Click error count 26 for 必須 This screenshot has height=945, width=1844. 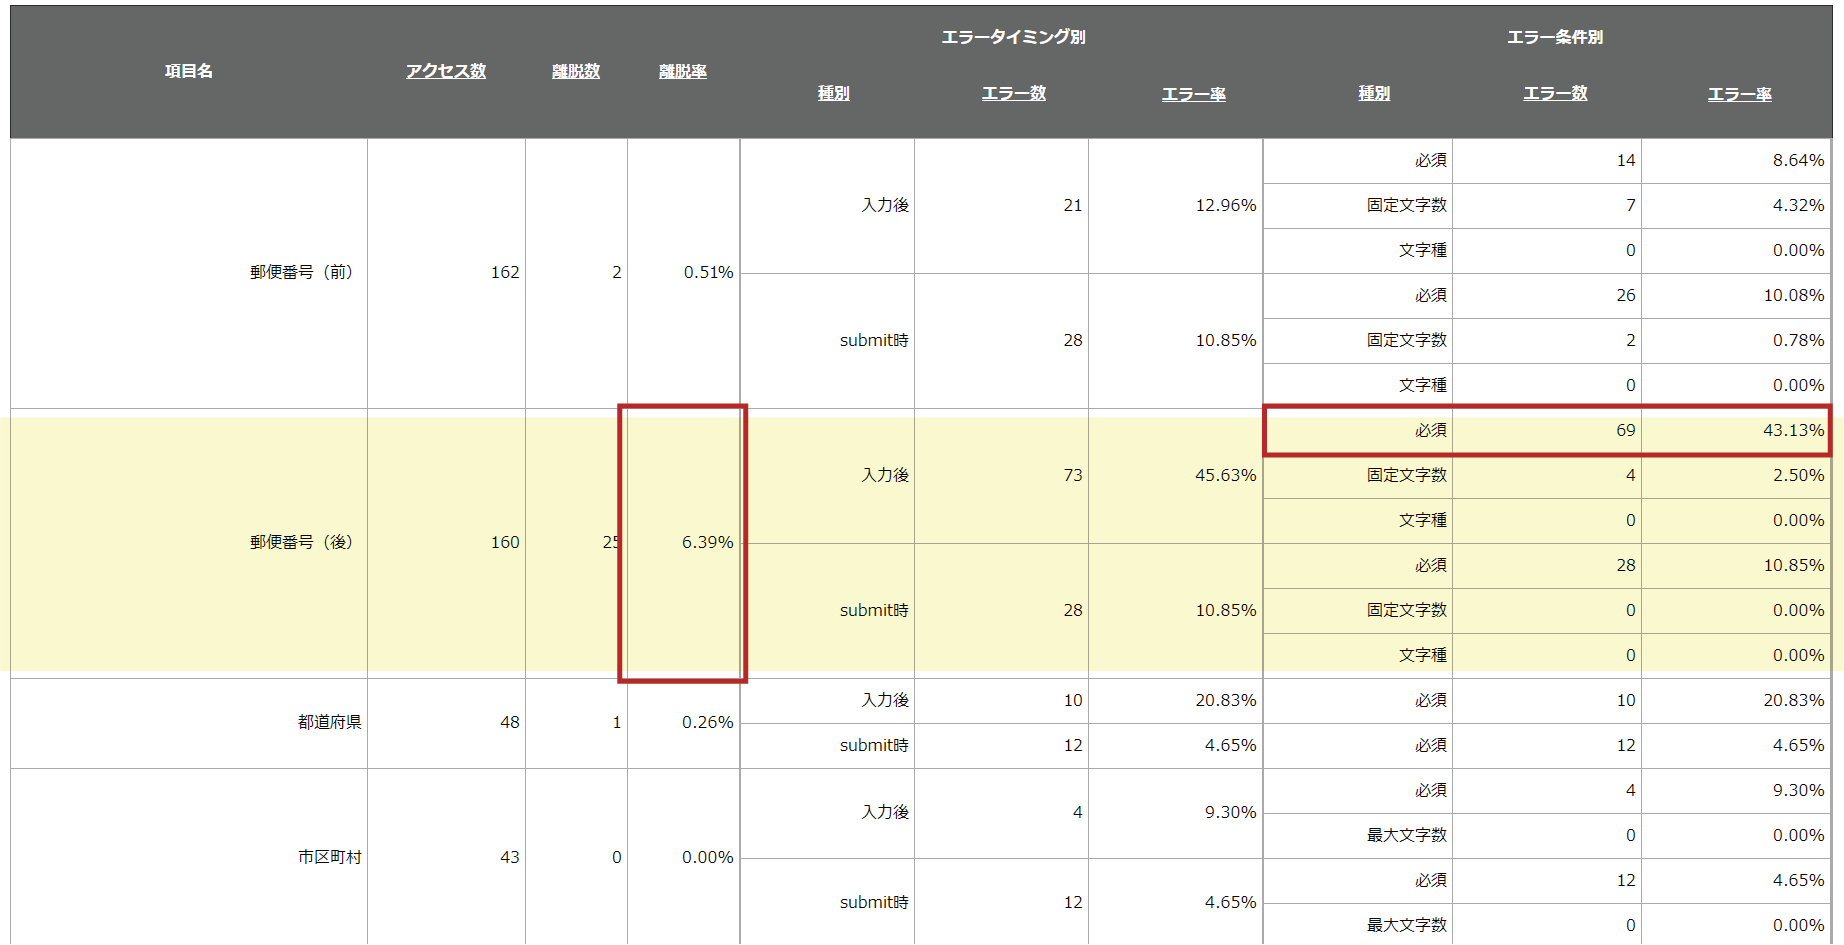tap(1626, 295)
